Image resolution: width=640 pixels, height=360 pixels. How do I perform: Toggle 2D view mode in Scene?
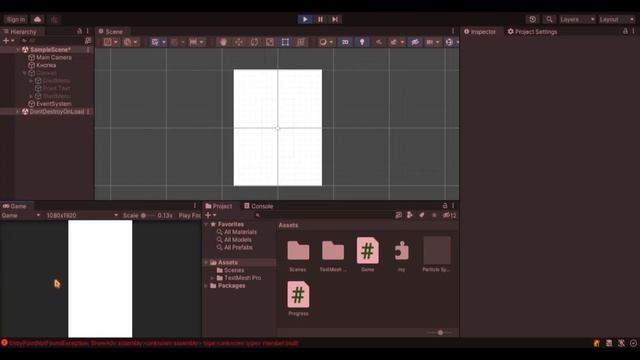point(345,42)
